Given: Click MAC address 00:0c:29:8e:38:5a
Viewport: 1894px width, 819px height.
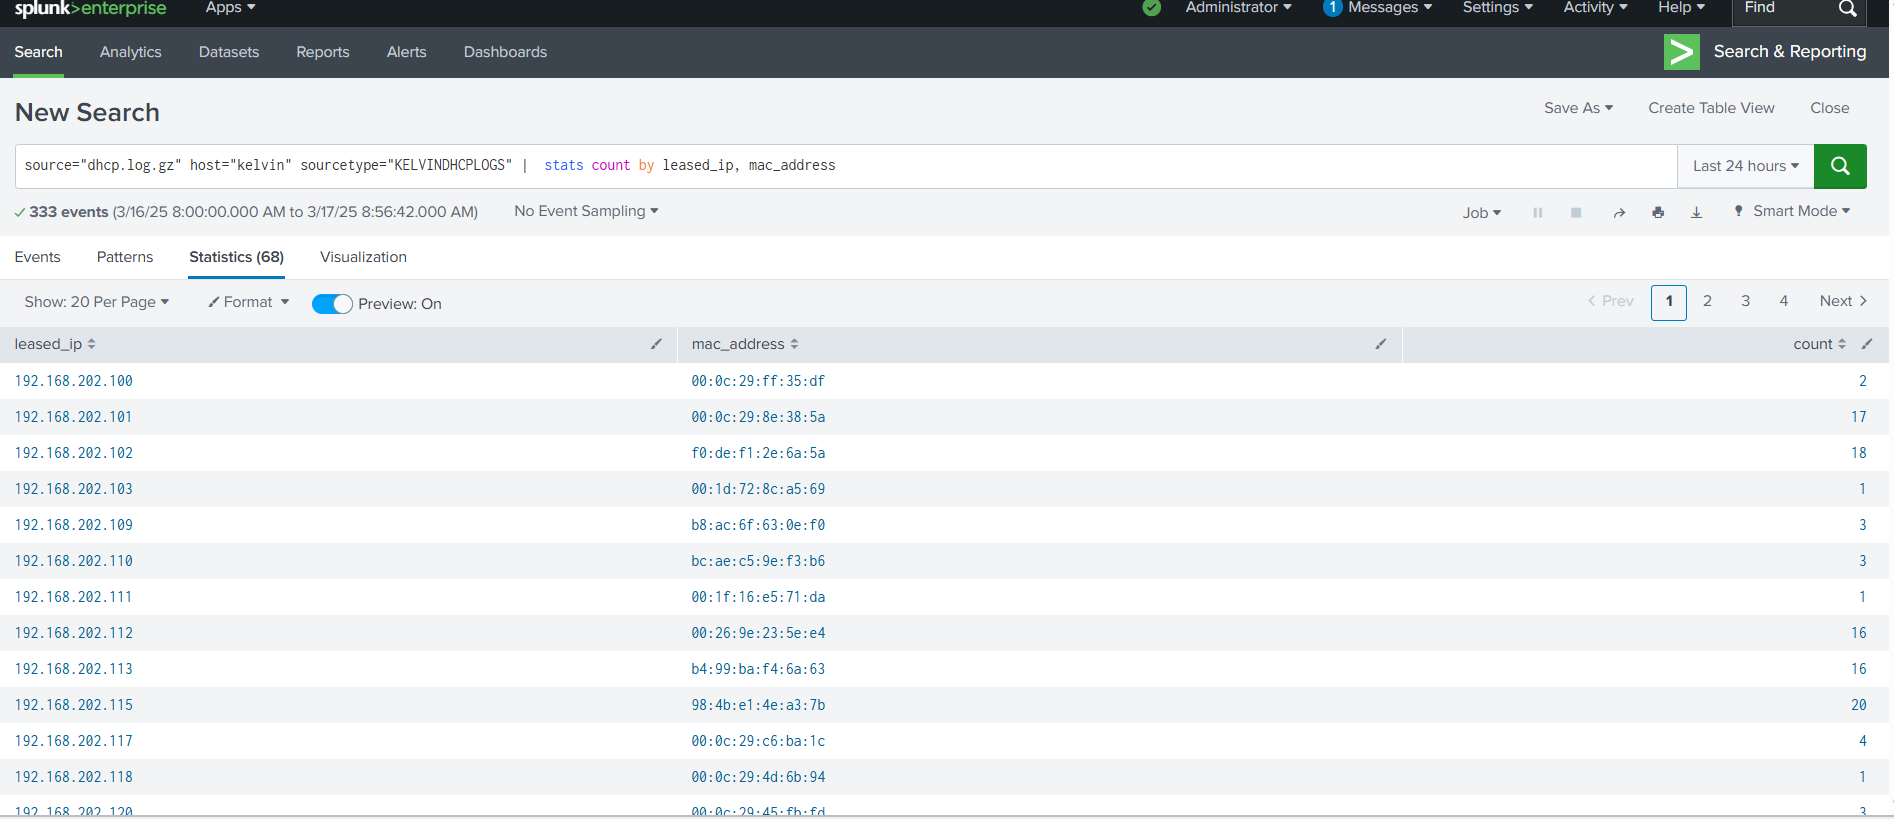Looking at the screenshot, I should (758, 417).
